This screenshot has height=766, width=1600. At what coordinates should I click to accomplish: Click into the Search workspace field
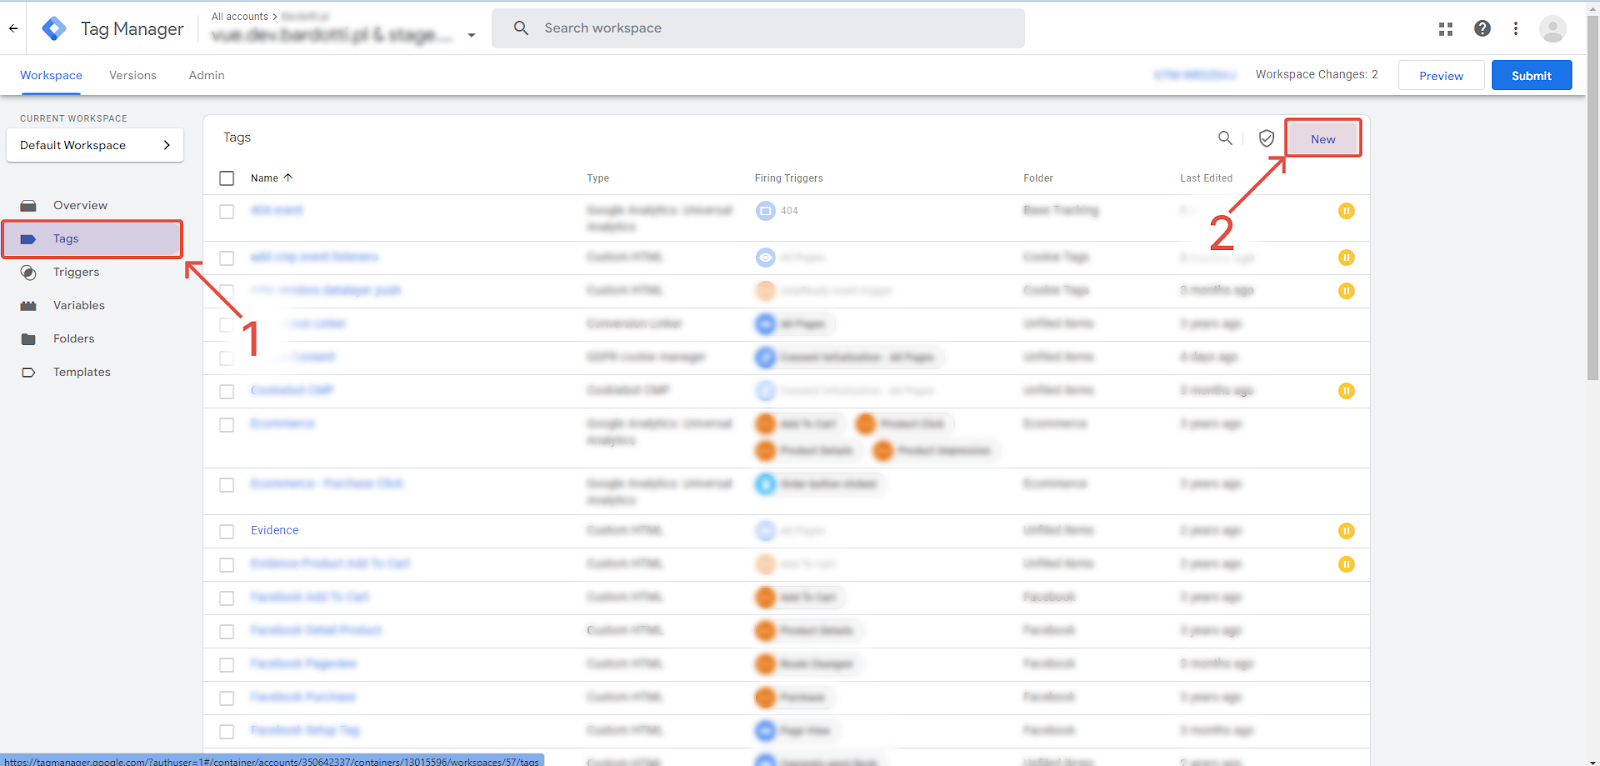[x=758, y=28]
